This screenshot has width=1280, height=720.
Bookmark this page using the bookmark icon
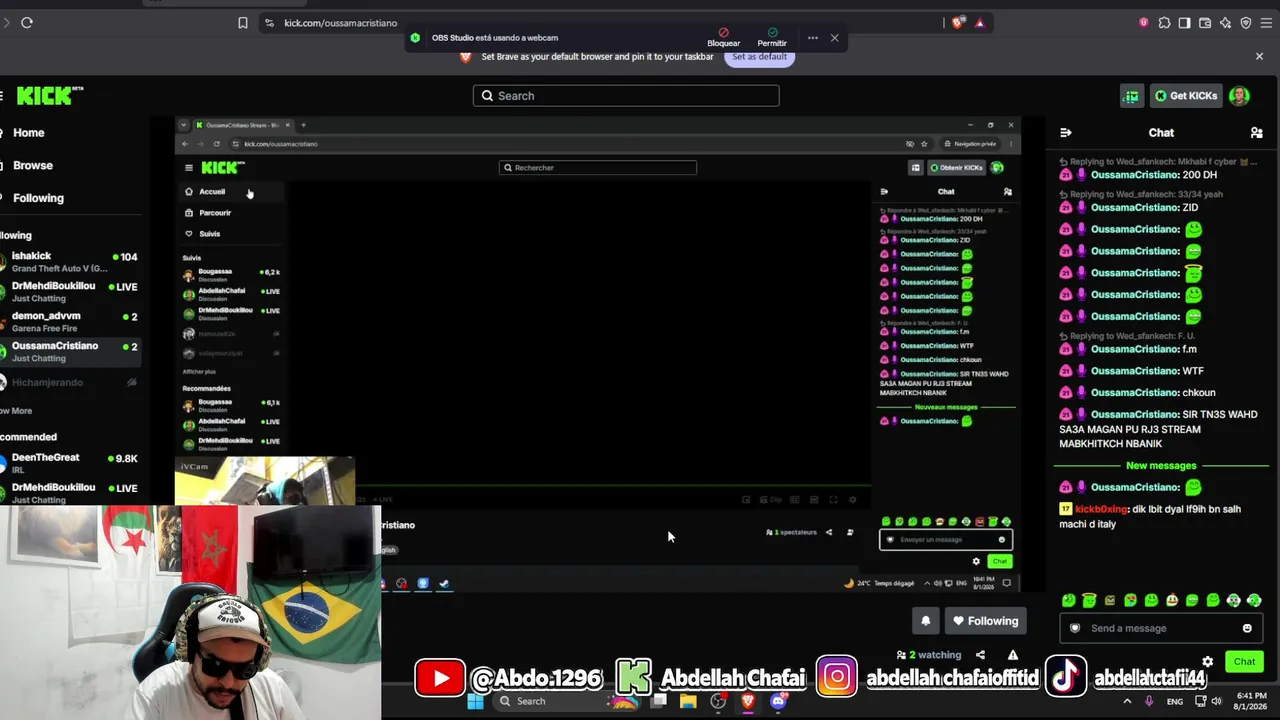[243, 23]
